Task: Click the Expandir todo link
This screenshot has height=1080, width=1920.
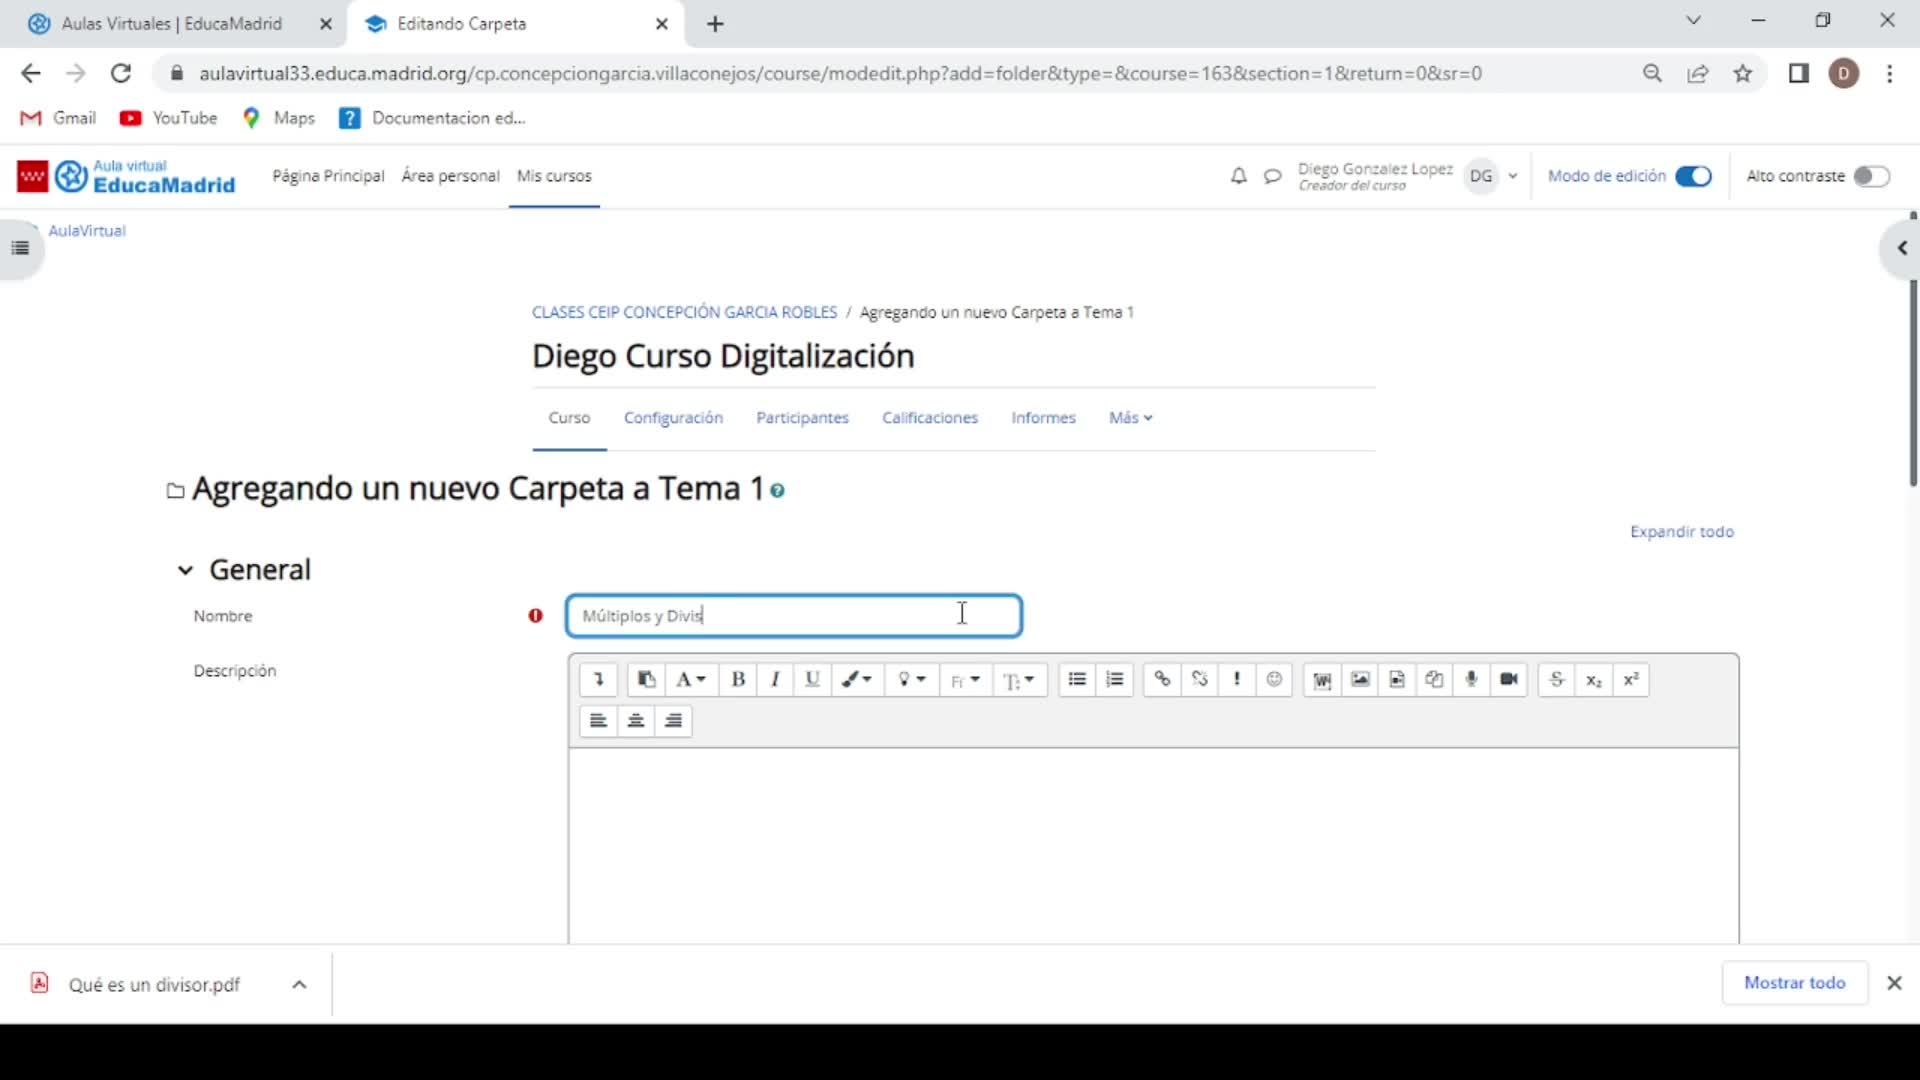Action: tap(1681, 532)
